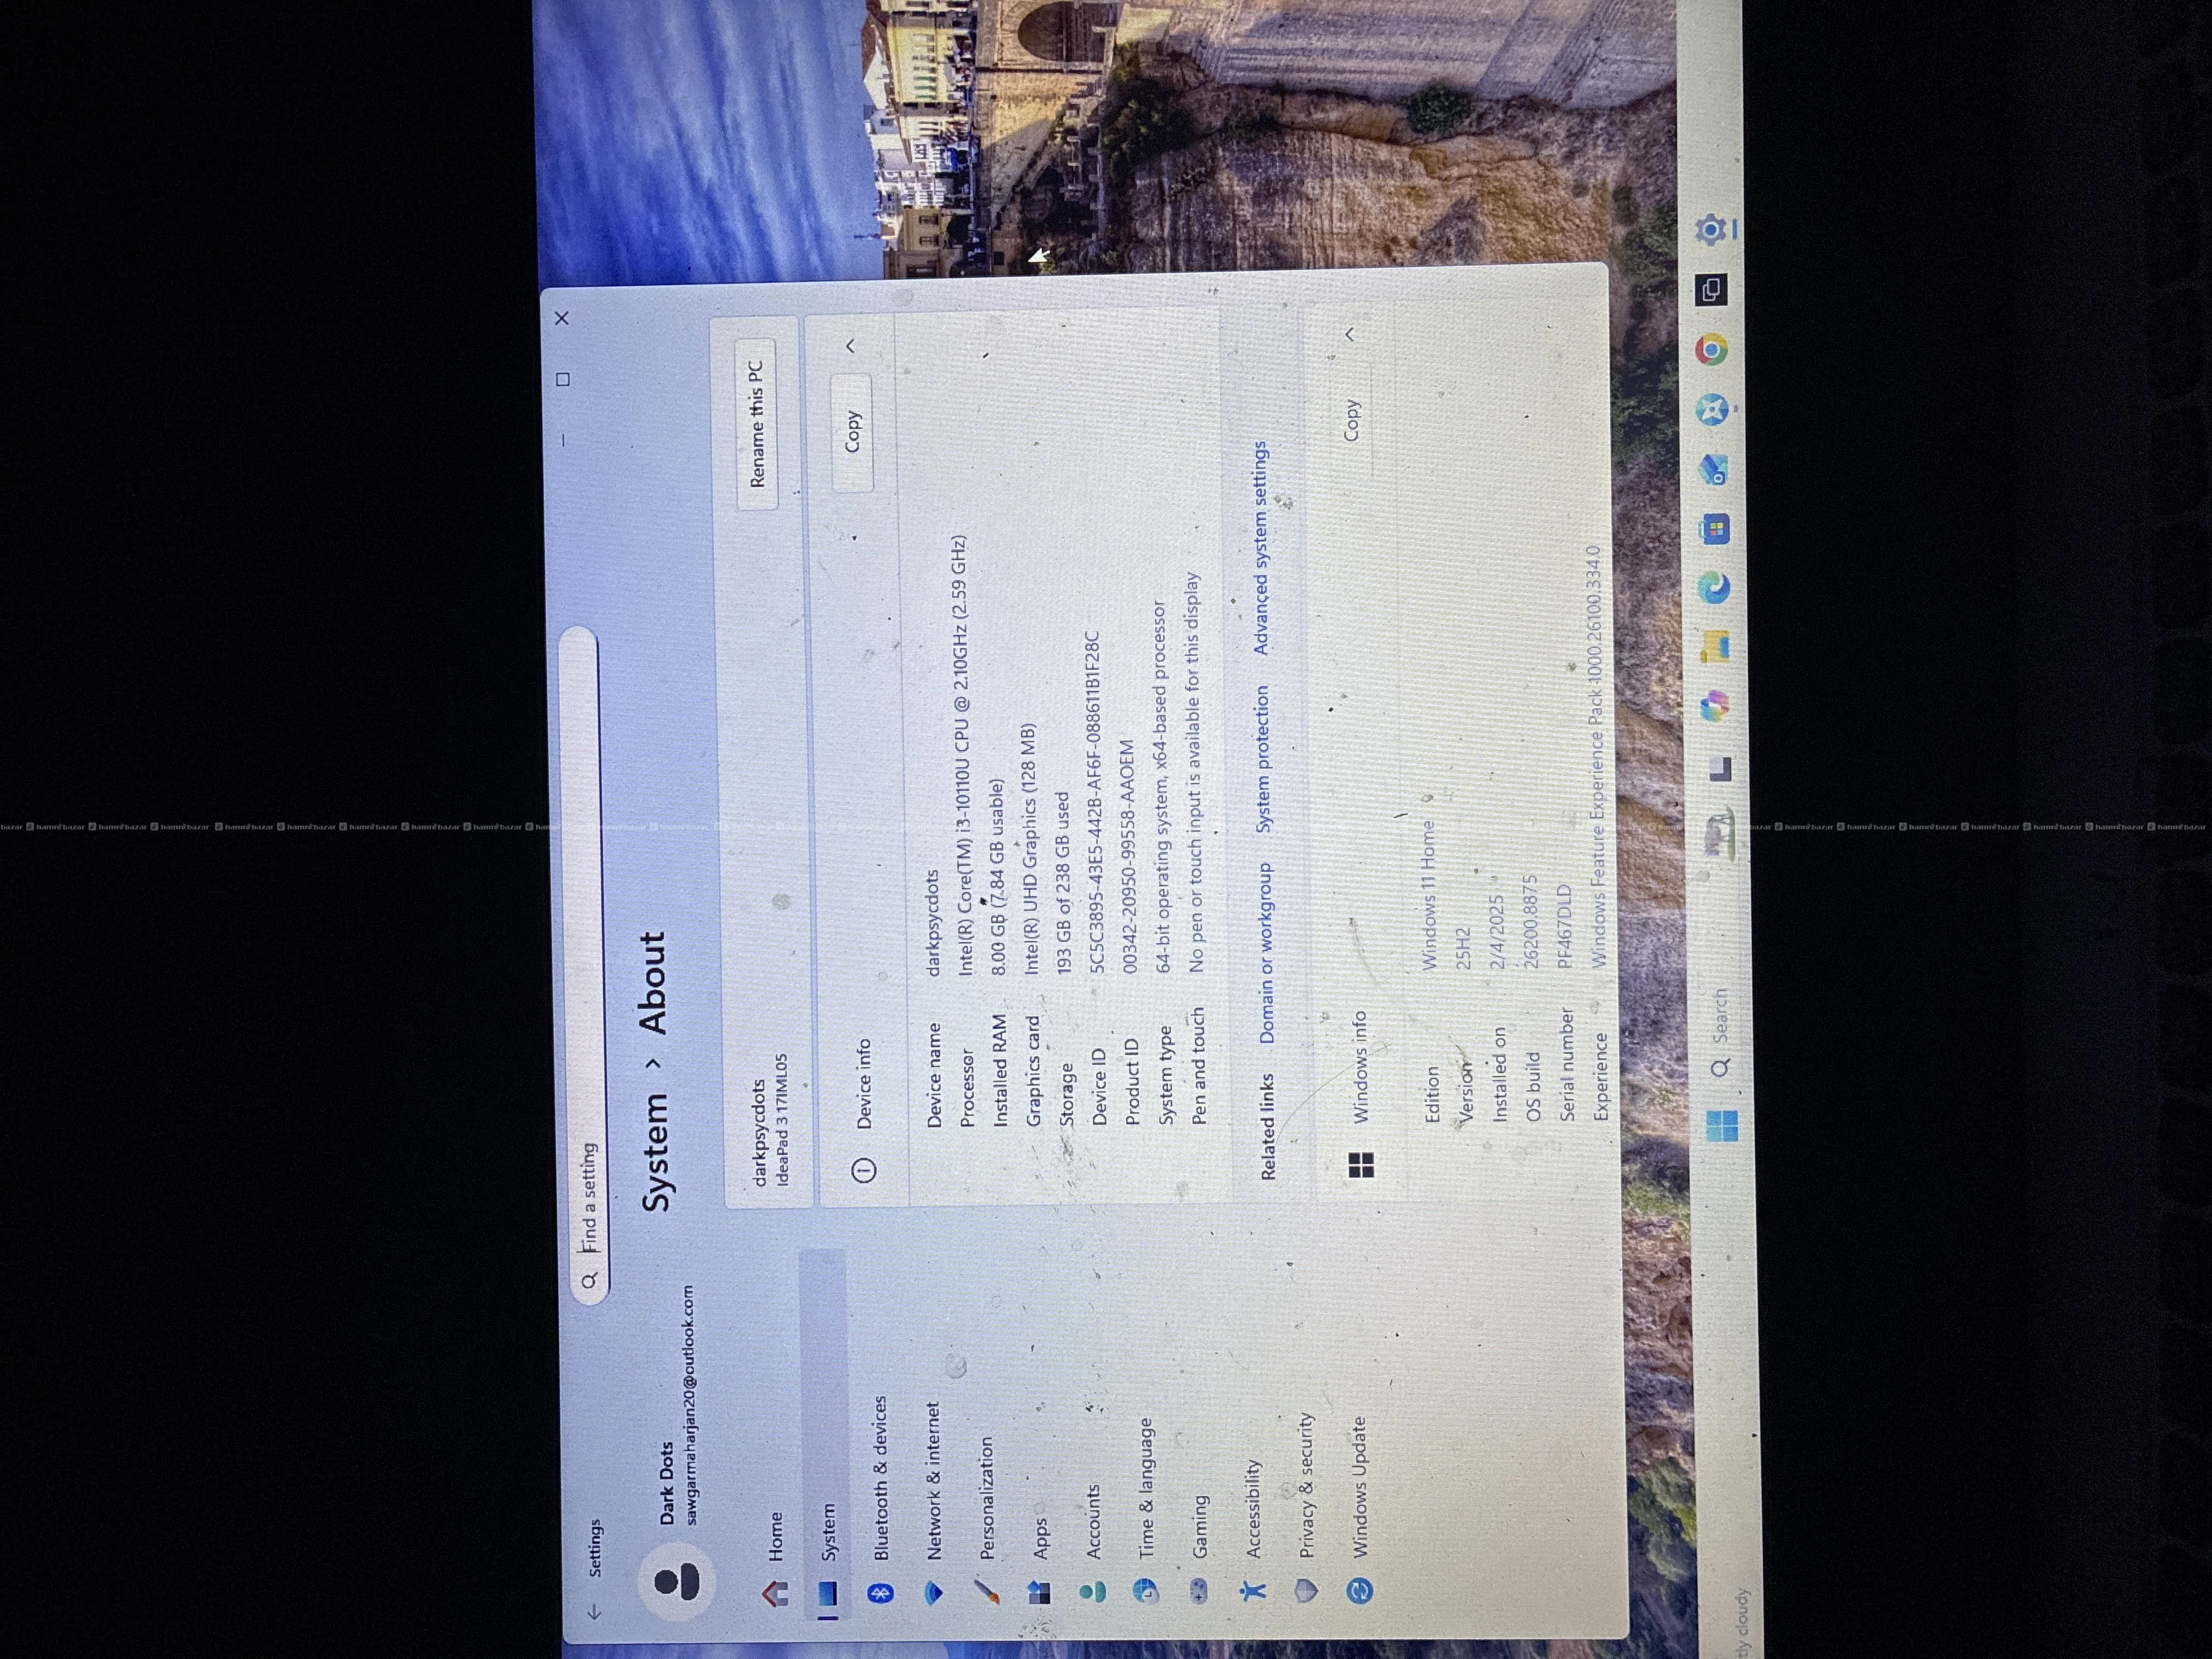Open Apps settings in the sidebar
This screenshot has height=1659, width=2212.
pyautogui.click(x=1040, y=1560)
